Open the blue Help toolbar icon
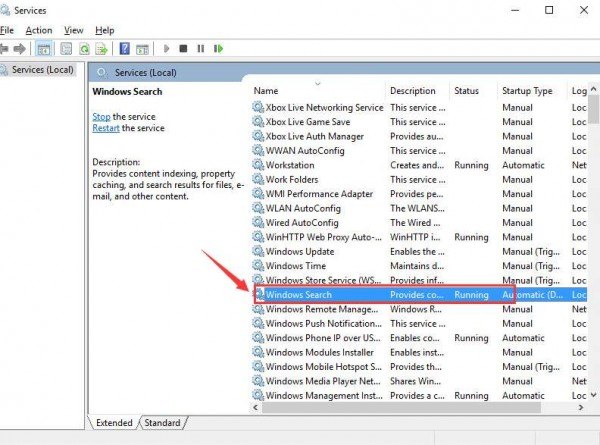The image size is (600, 445). click(x=124, y=49)
